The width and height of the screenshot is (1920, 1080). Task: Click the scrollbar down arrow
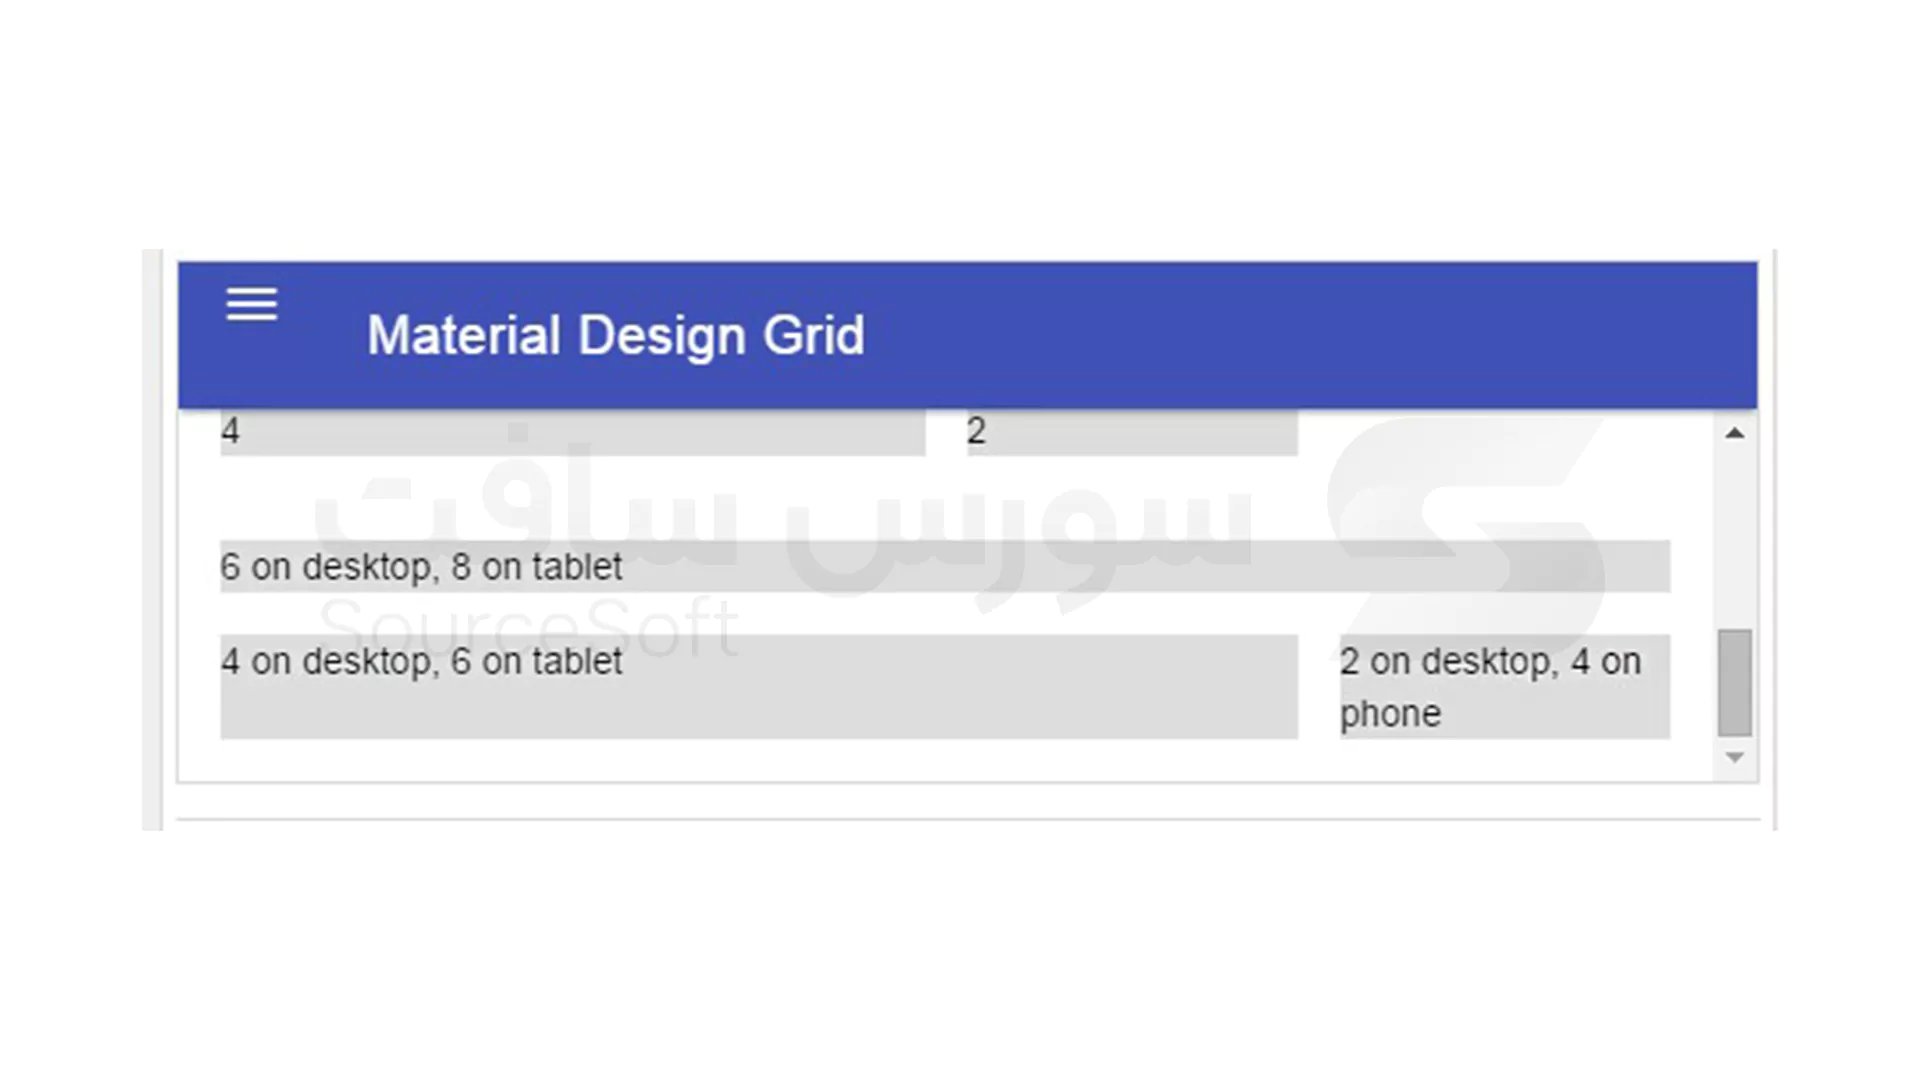[x=1735, y=757]
